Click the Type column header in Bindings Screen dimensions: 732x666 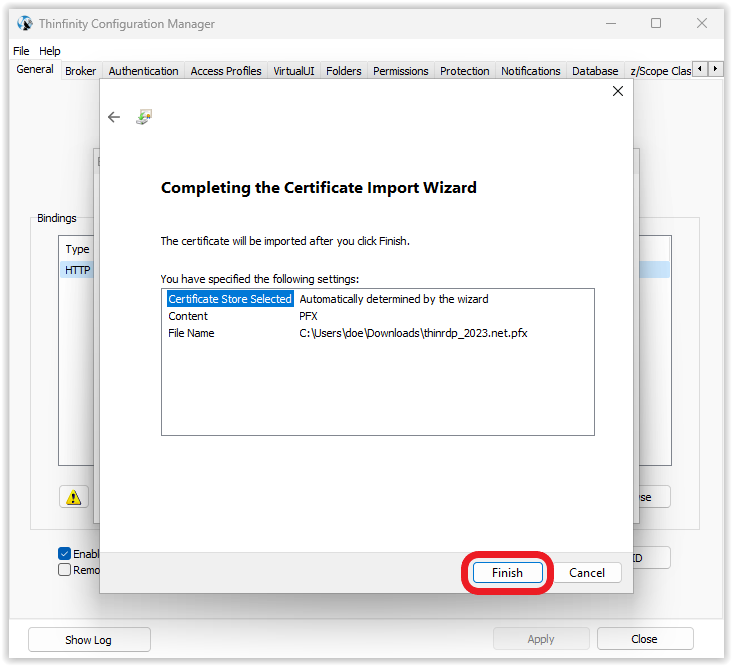pos(77,249)
